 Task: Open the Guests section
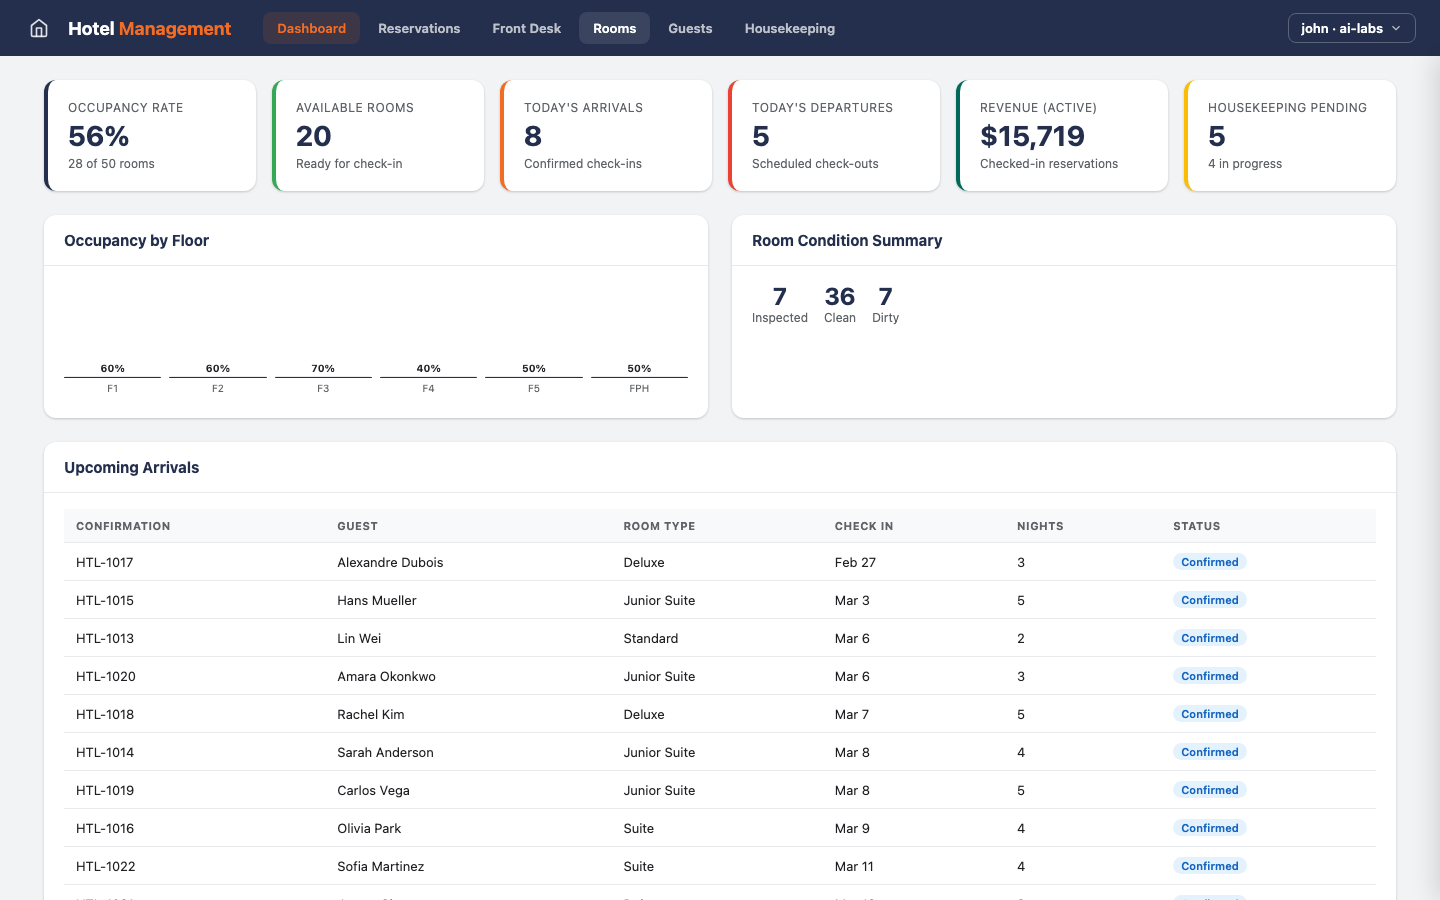(x=690, y=28)
